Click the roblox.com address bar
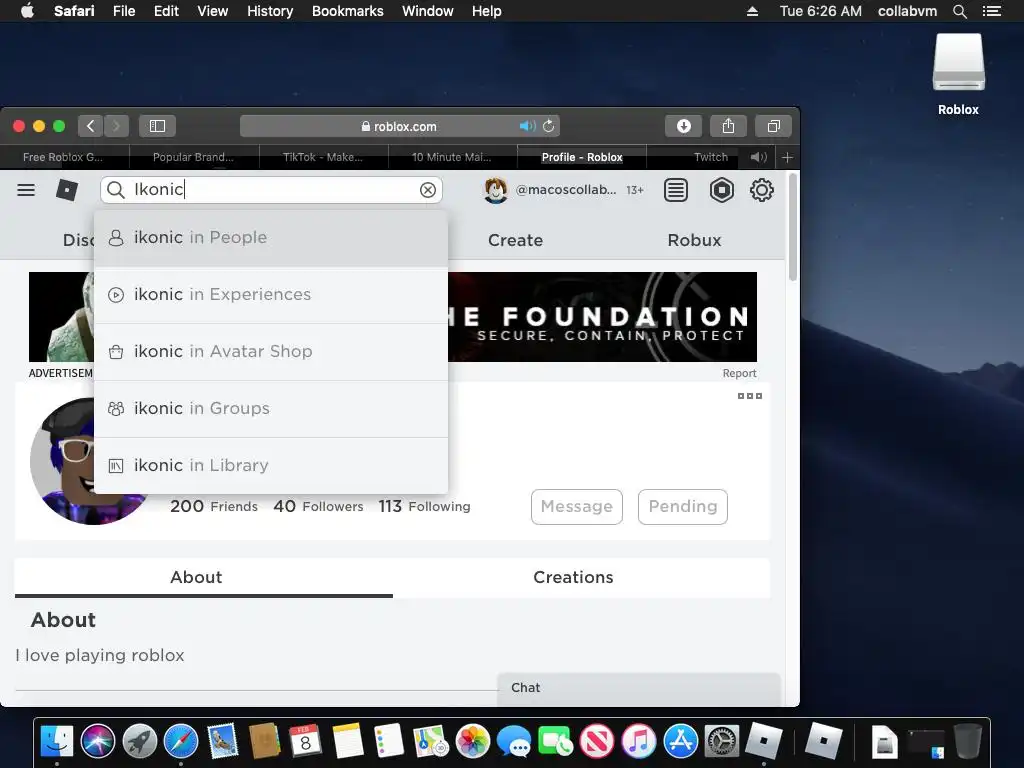The height and width of the screenshot is (768, 1024). pos(400,126)
